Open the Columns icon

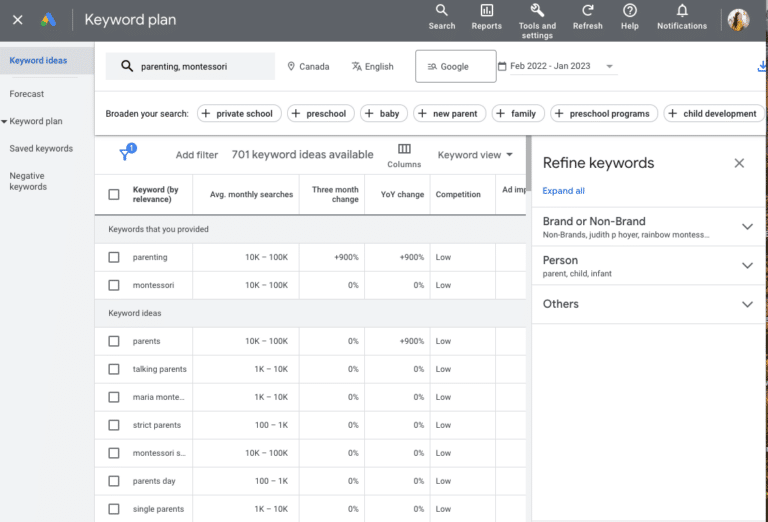click(404, 154)
